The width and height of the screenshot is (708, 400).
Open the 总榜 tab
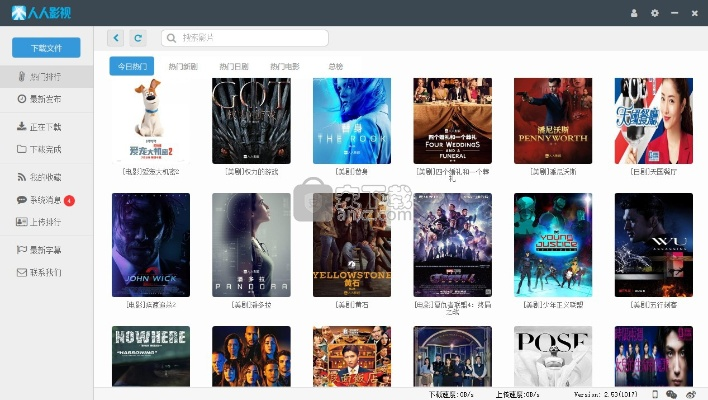(x=335, y=67)
